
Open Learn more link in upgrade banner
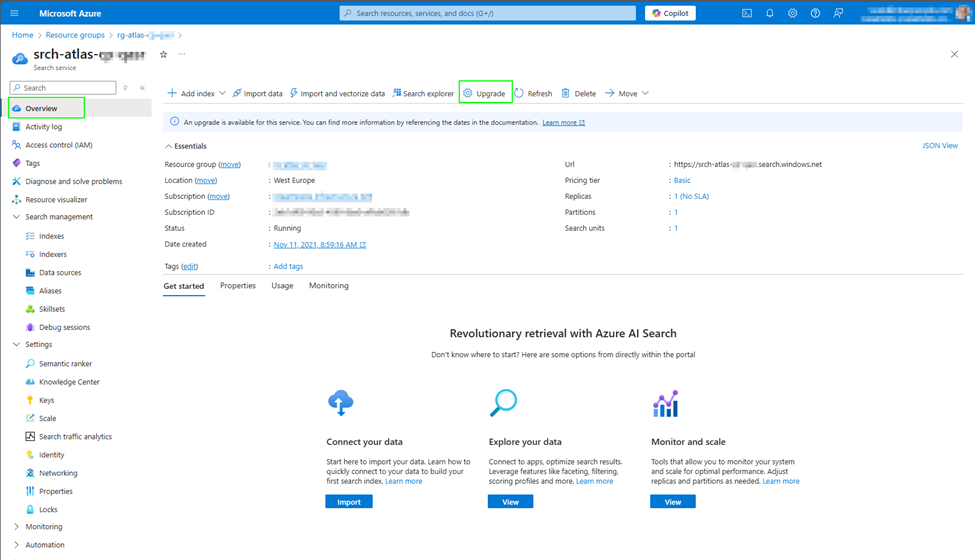[x=563, y=122]
